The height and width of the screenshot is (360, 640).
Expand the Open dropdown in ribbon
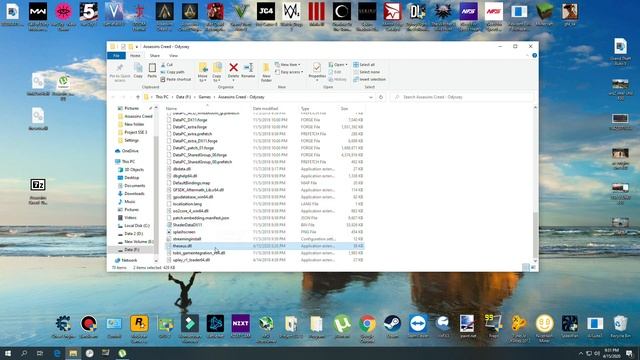(x=338, y=64)
